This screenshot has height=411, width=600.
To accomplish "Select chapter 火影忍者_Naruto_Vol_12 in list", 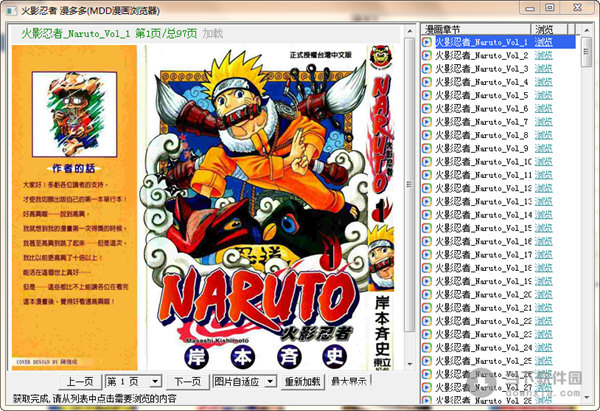I will click(x=484, y=188).
